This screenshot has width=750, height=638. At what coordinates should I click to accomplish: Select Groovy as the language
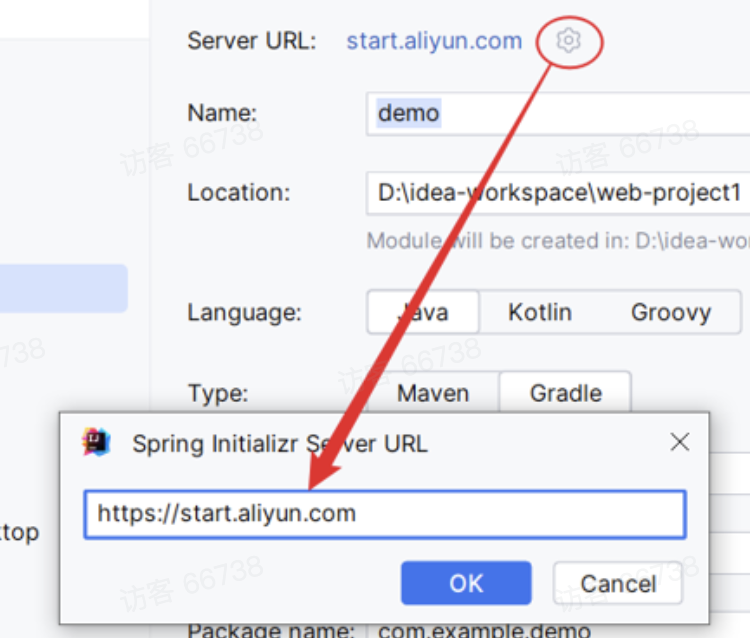(x=671, y=312)
